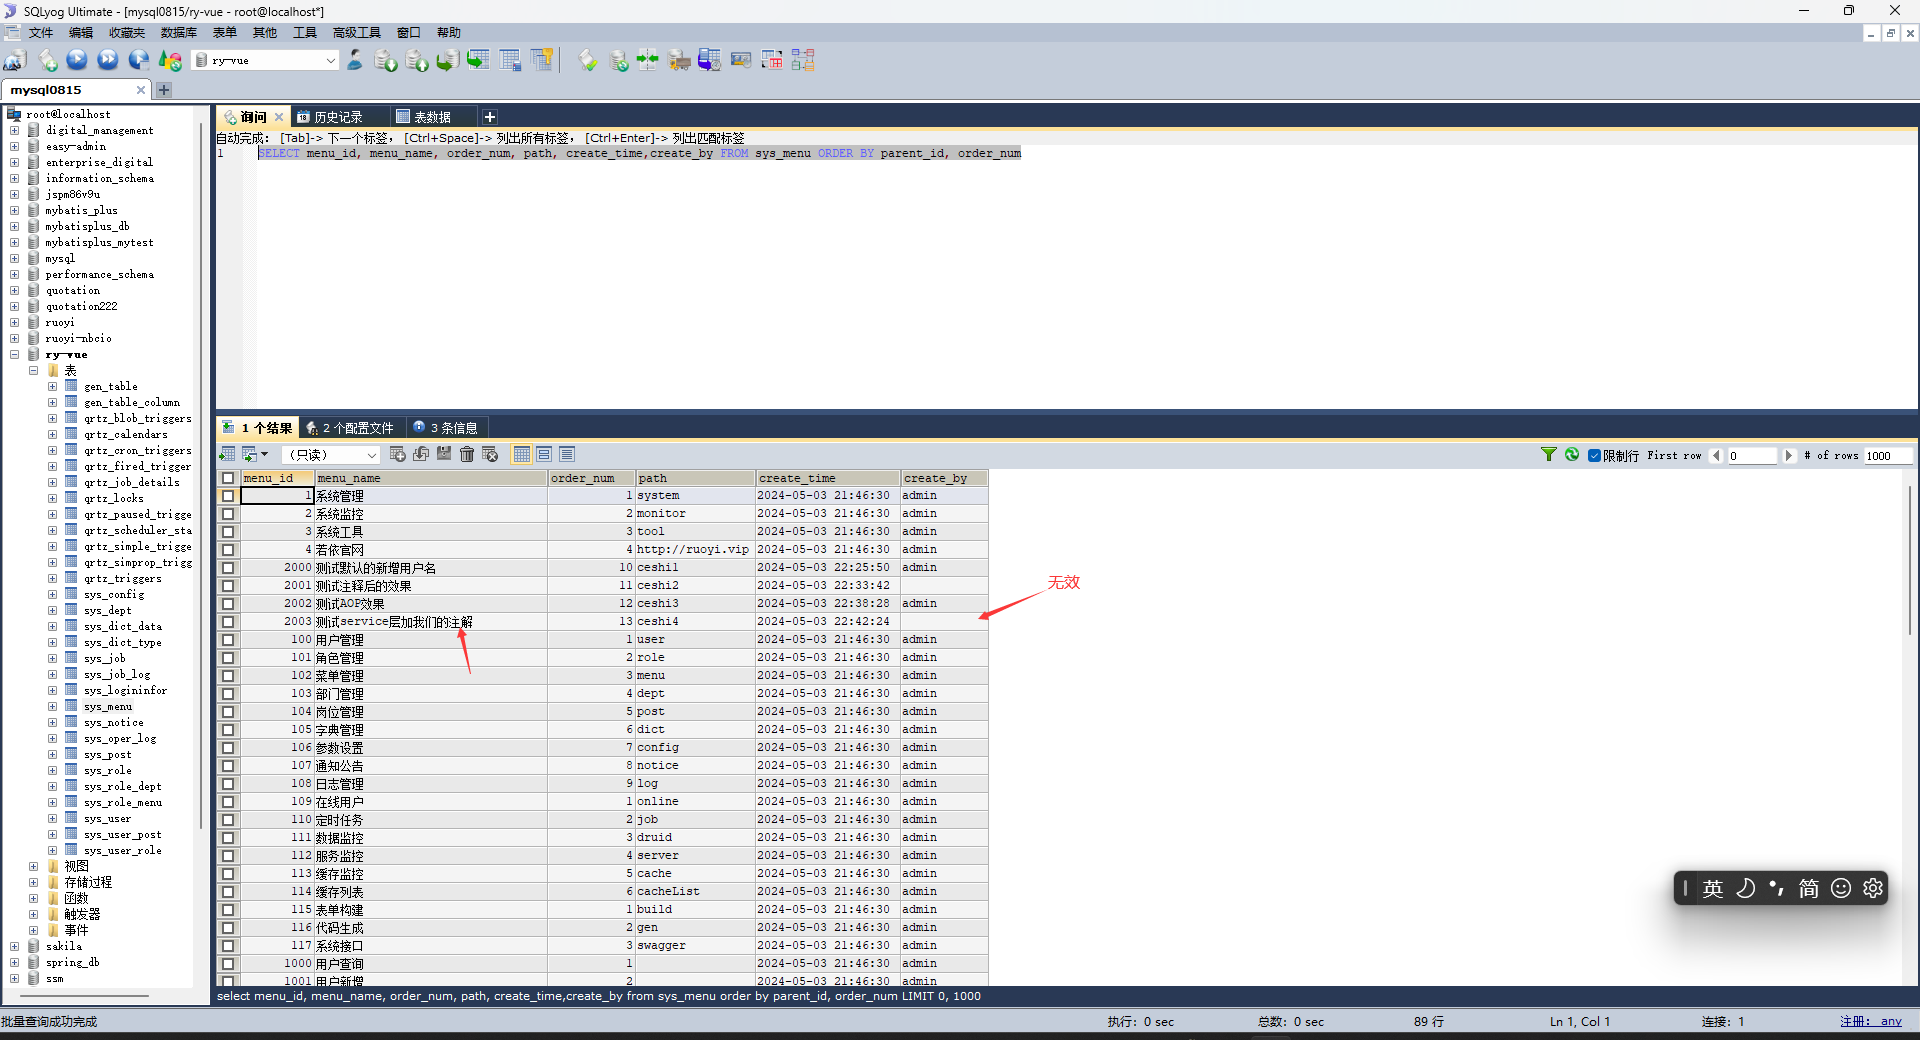Screen dimensions: 1920x1040
Task: Open a new query editor from the toolbar
Action: (47, 61)
